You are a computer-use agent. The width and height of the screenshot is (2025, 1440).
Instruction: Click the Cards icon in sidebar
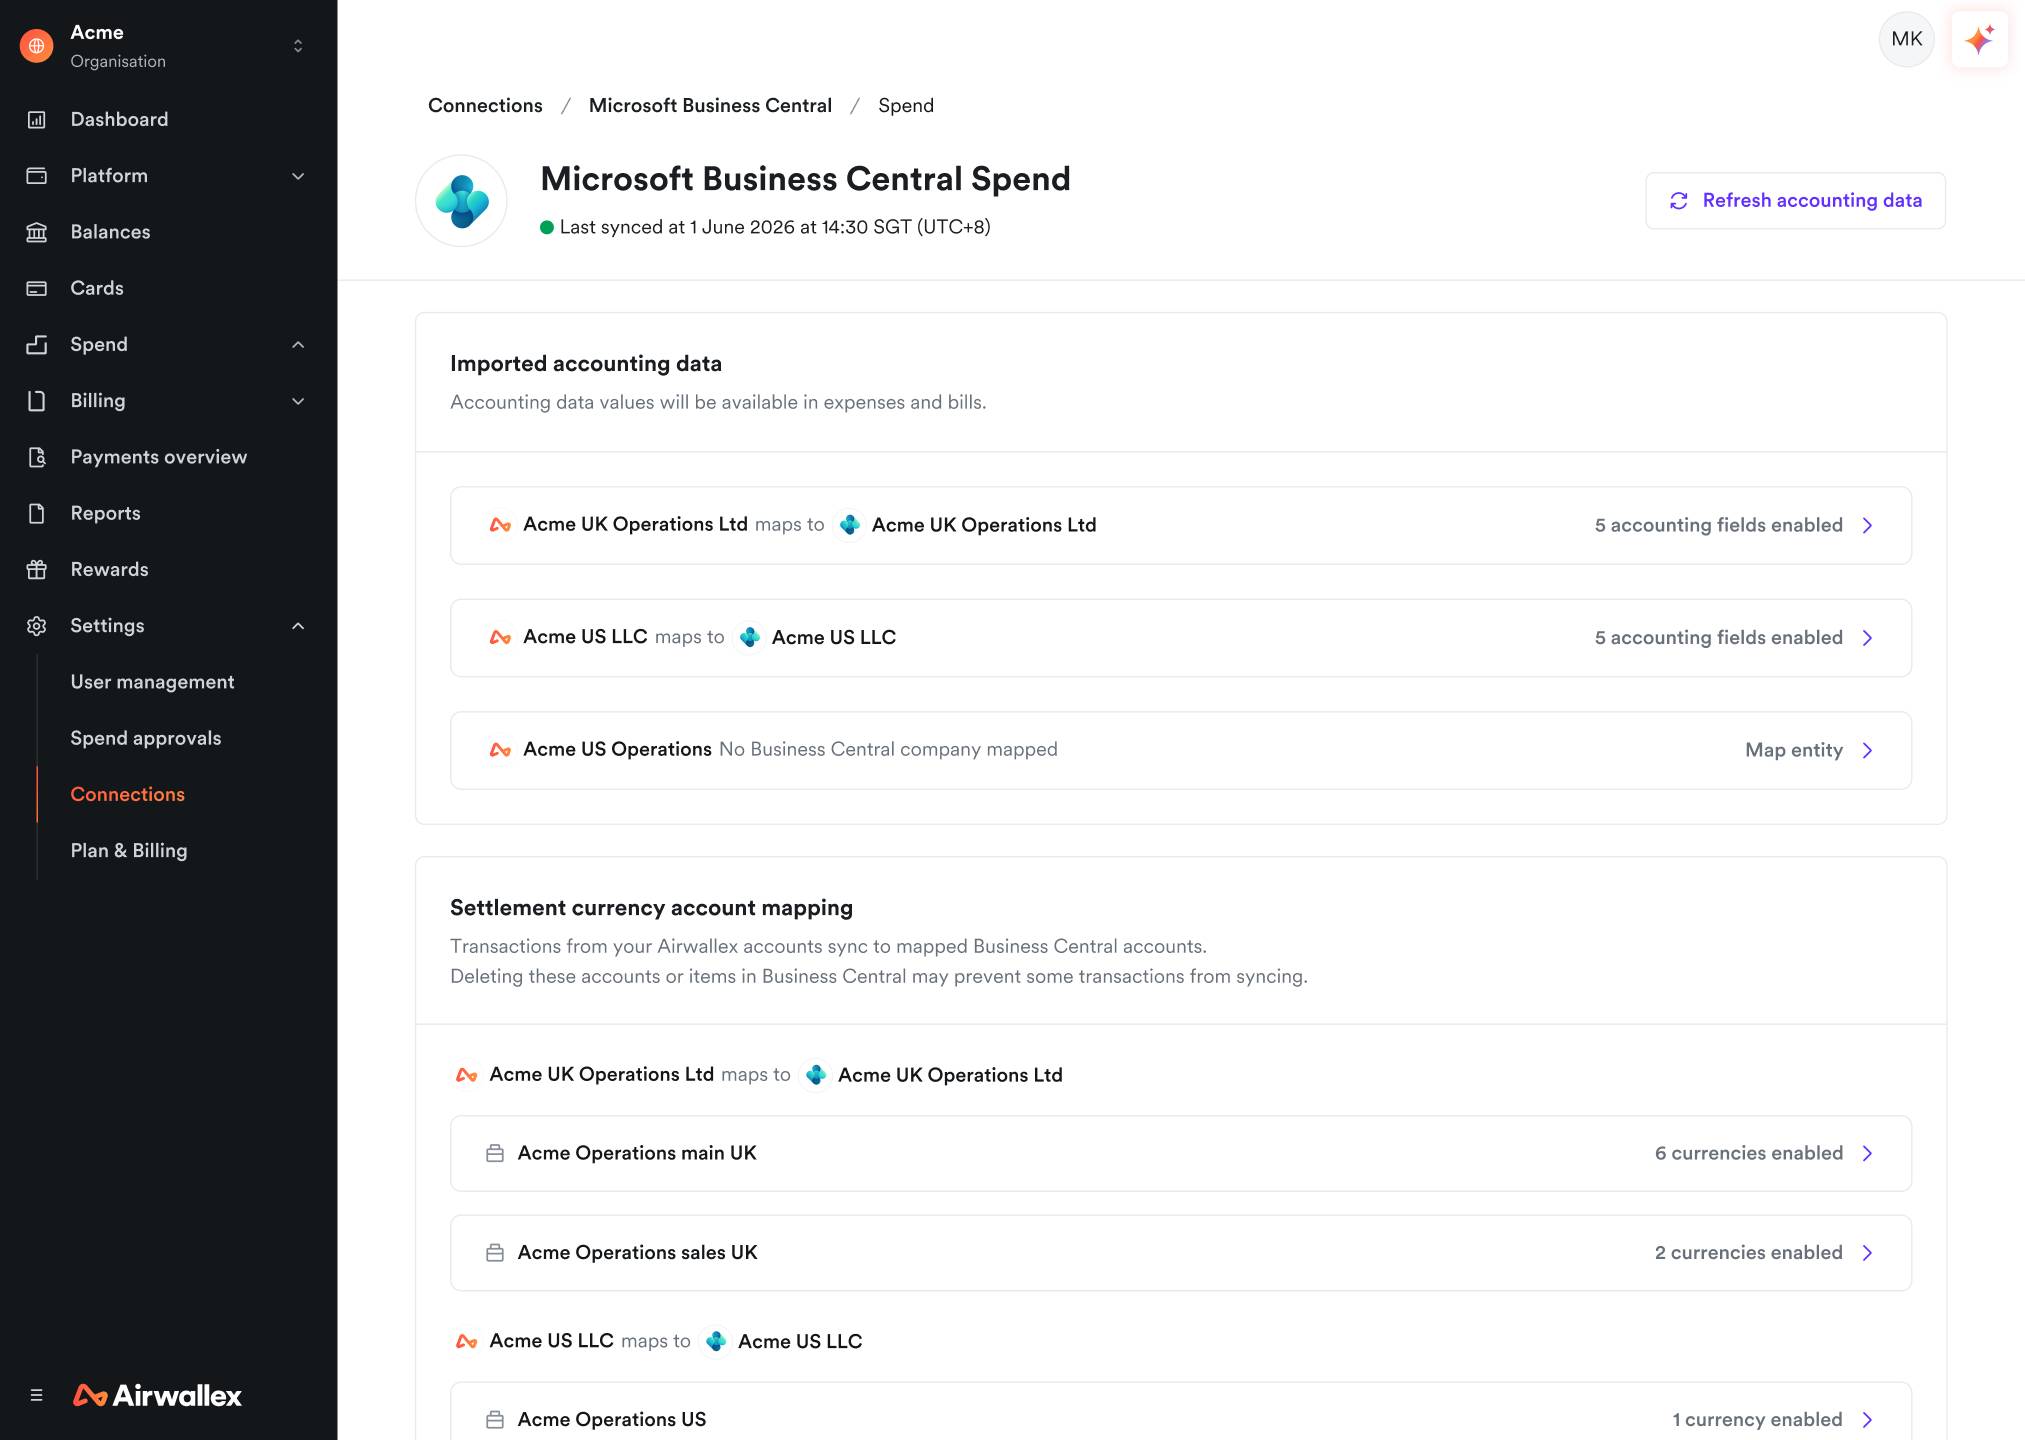37,288
